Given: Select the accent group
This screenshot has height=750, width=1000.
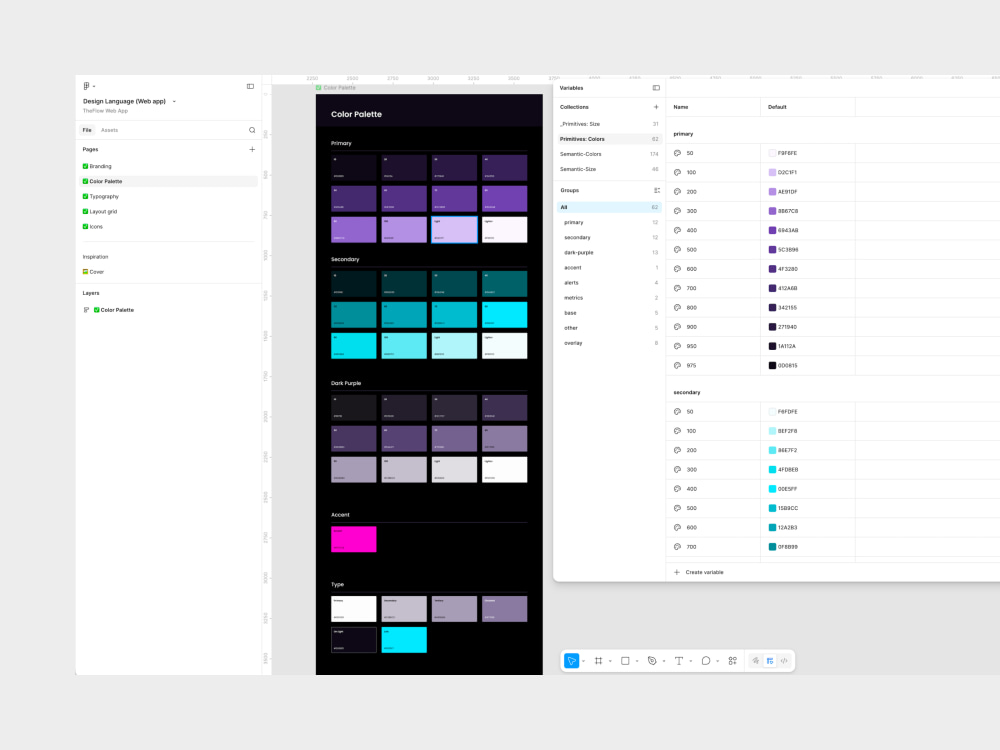Looking at the screenshot, I should [x=609, y=268].
